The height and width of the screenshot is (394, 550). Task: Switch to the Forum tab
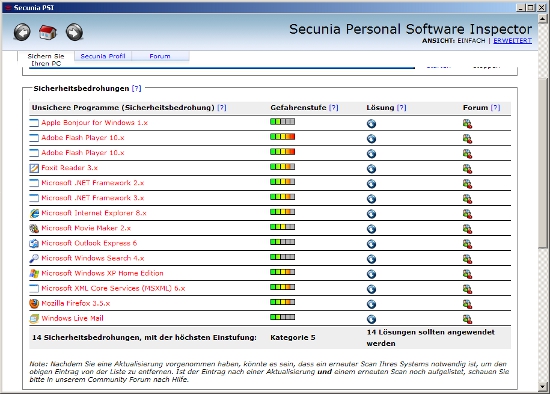tap(160, 56)
